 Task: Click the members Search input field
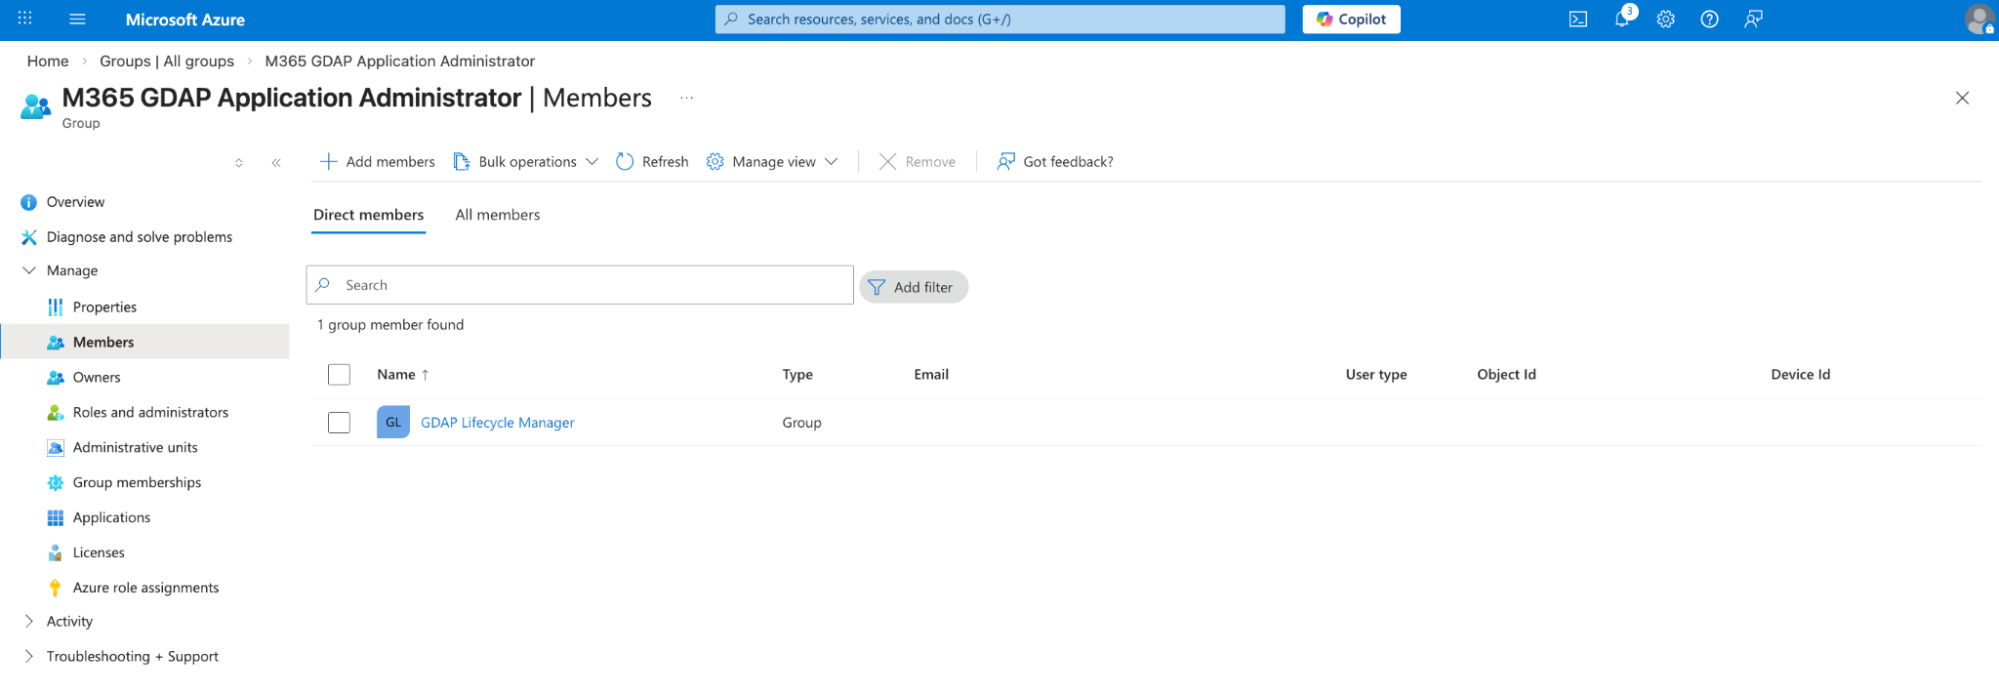(x=590, y=285)
